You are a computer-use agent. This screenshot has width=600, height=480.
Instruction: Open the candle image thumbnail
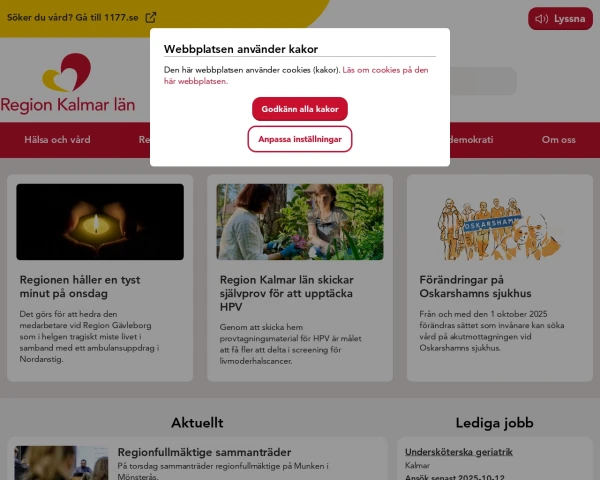[100, 222]
